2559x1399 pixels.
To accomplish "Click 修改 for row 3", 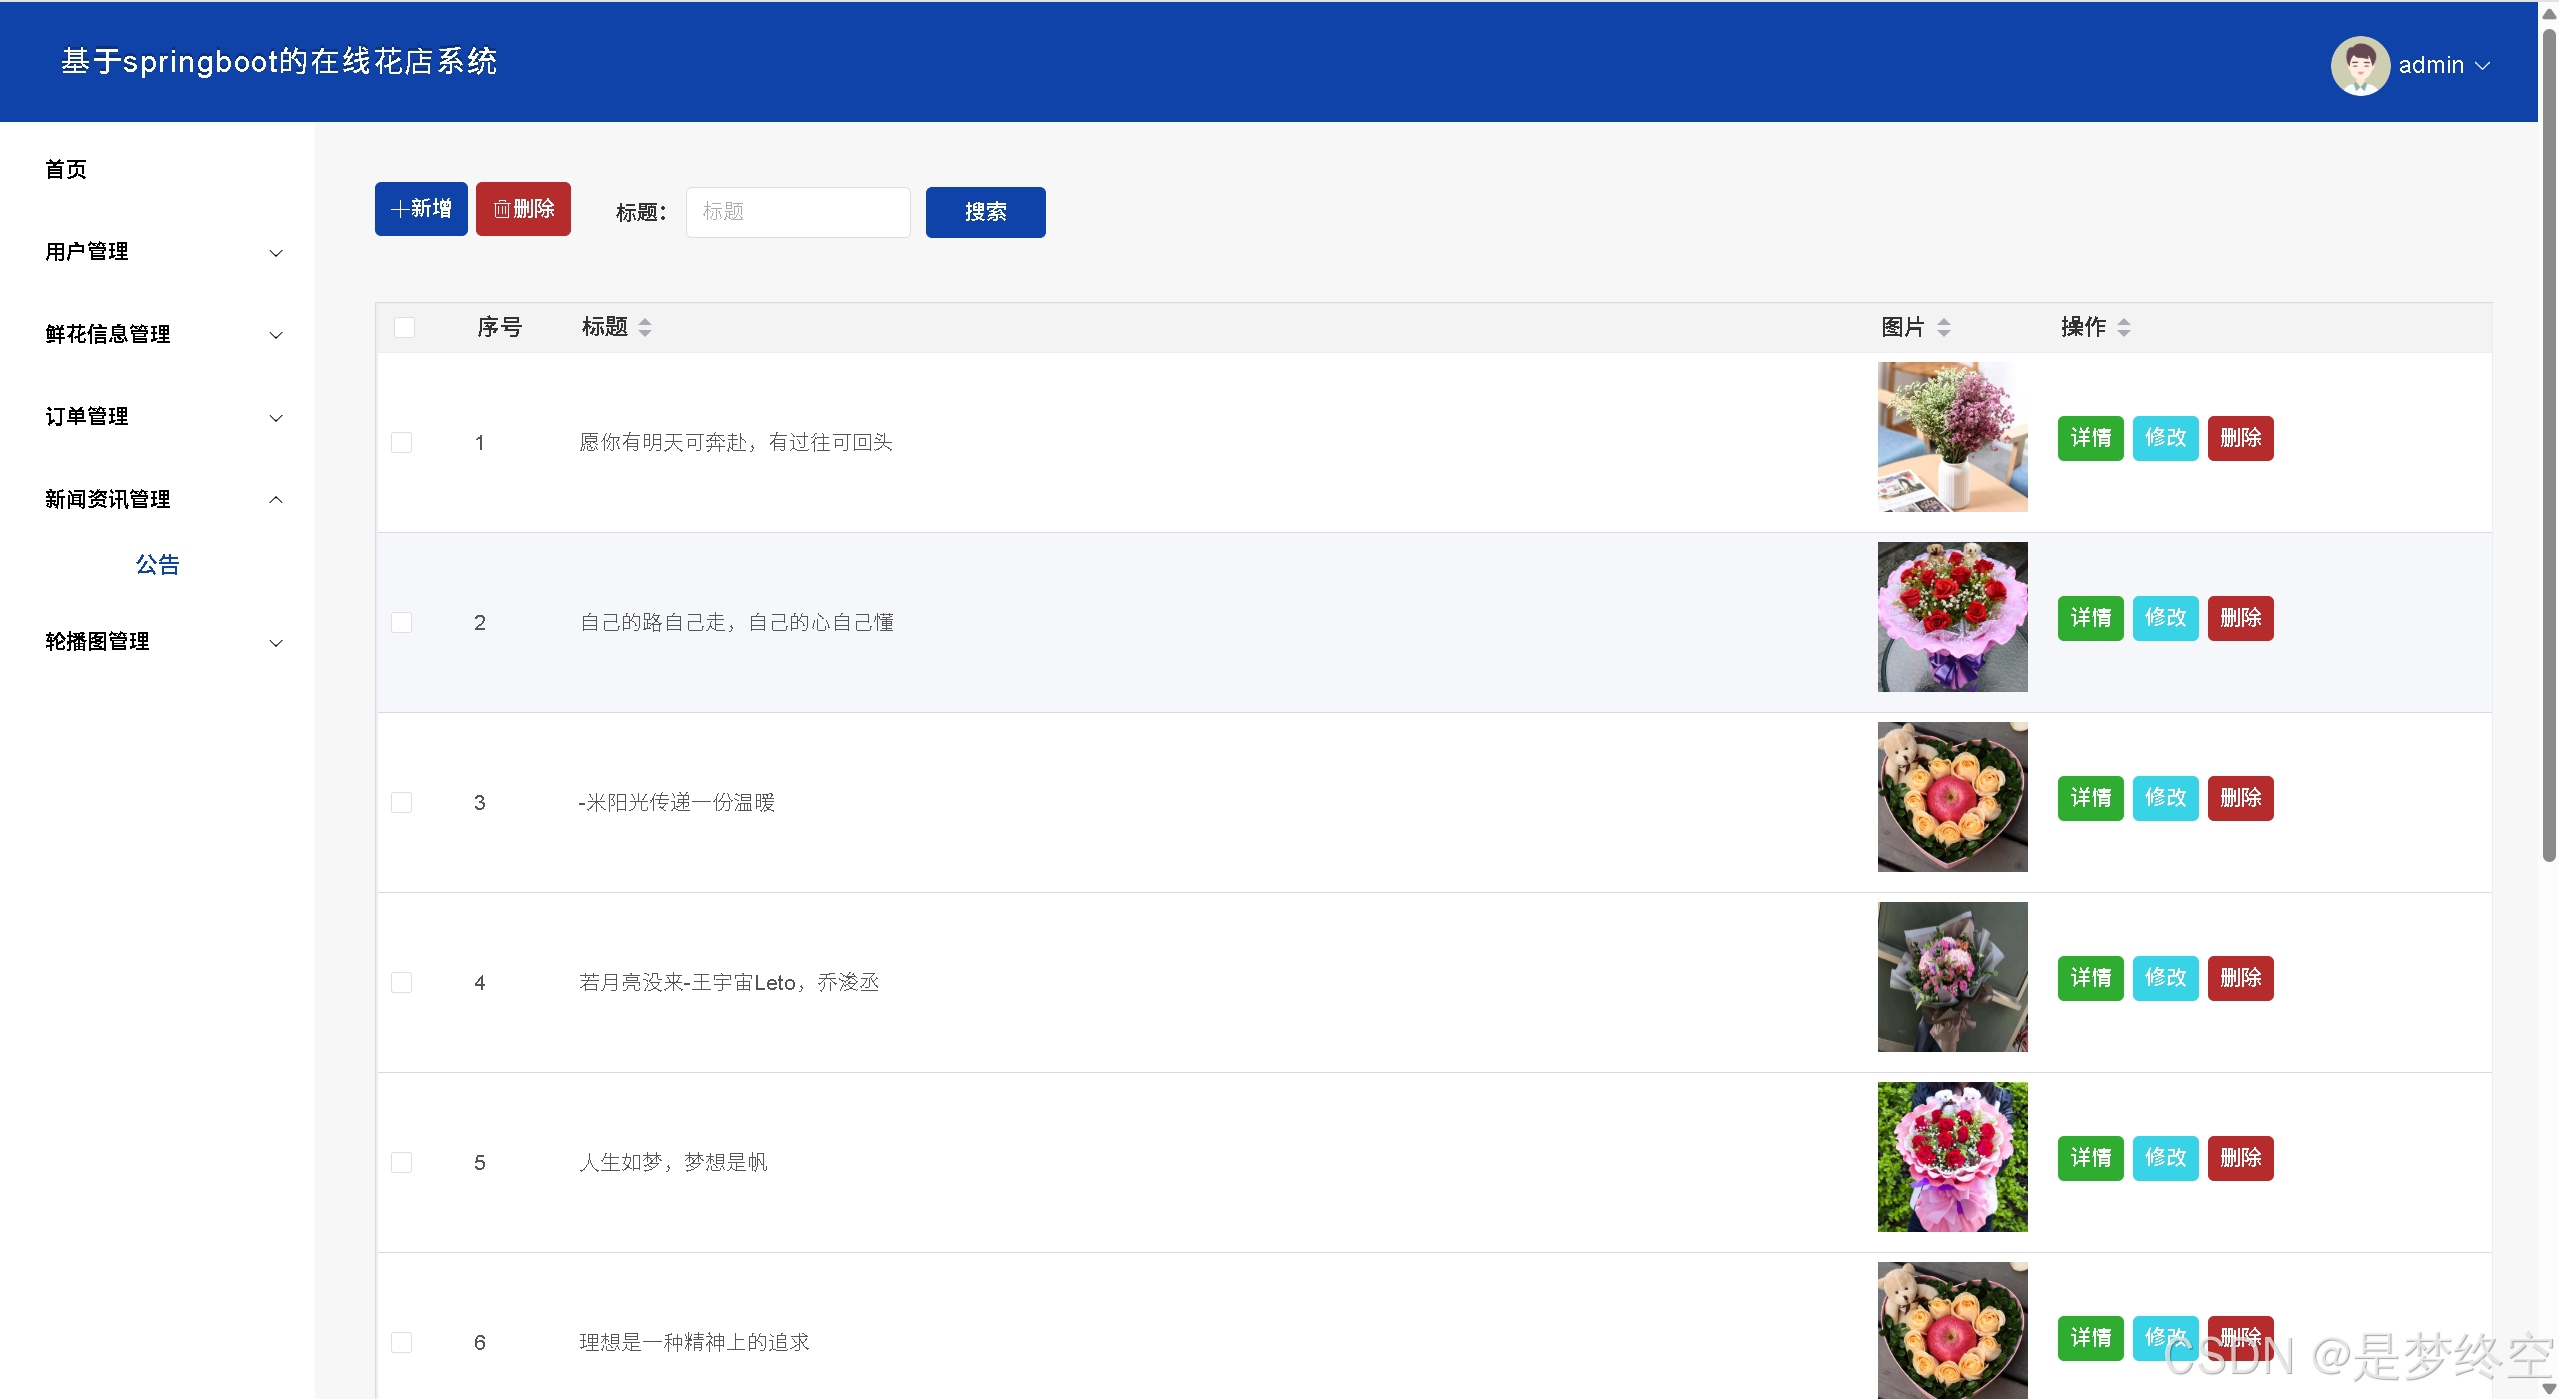I will coord(2165,797).
